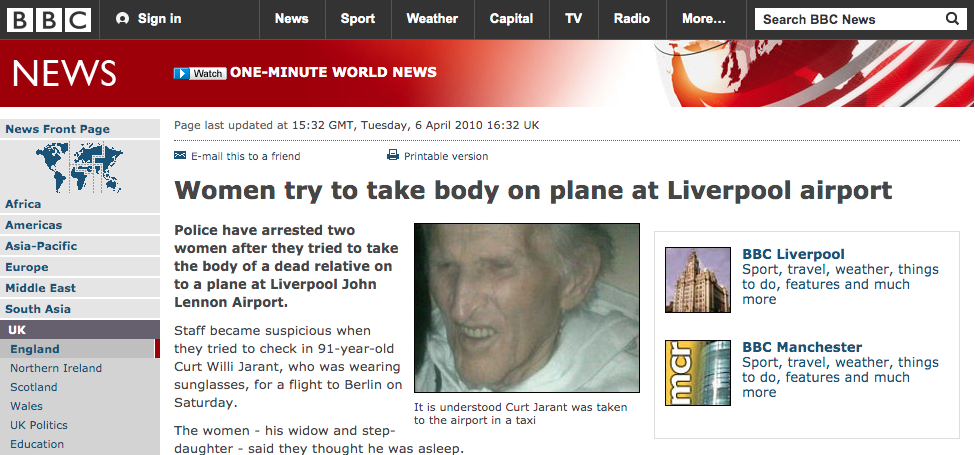Open the BBC Manchester mcr thumbnail
The image size is (975, 455).
coord(698,373)
